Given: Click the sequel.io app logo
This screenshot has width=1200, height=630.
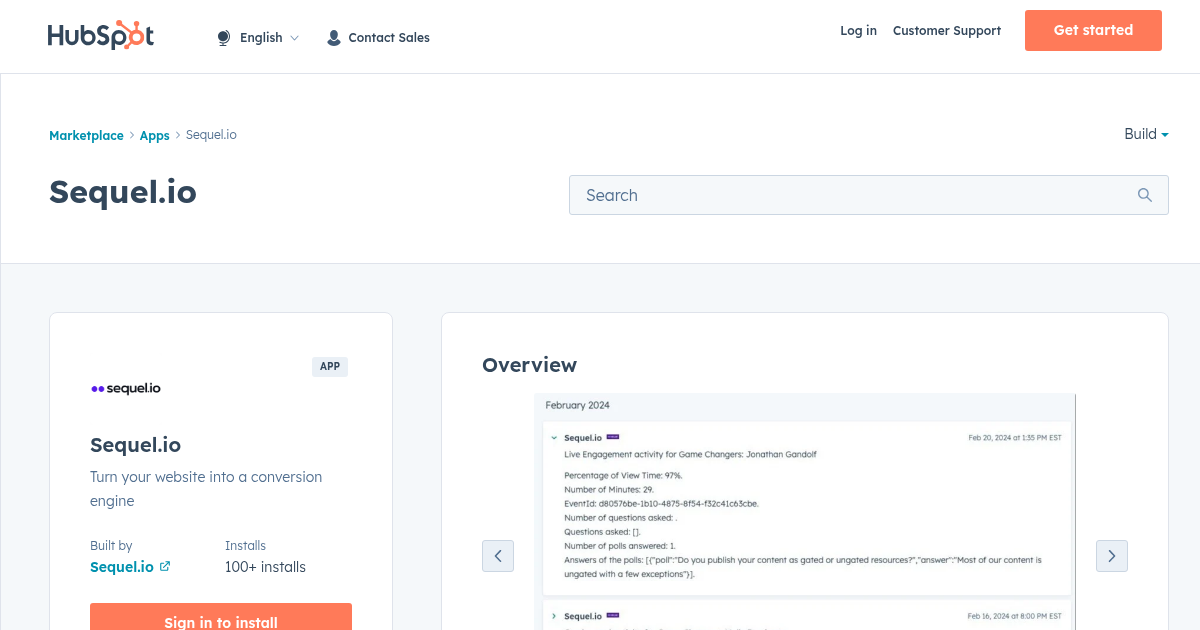Looking at the screenshot, I should pyautogui.click(x=126, y=388).
